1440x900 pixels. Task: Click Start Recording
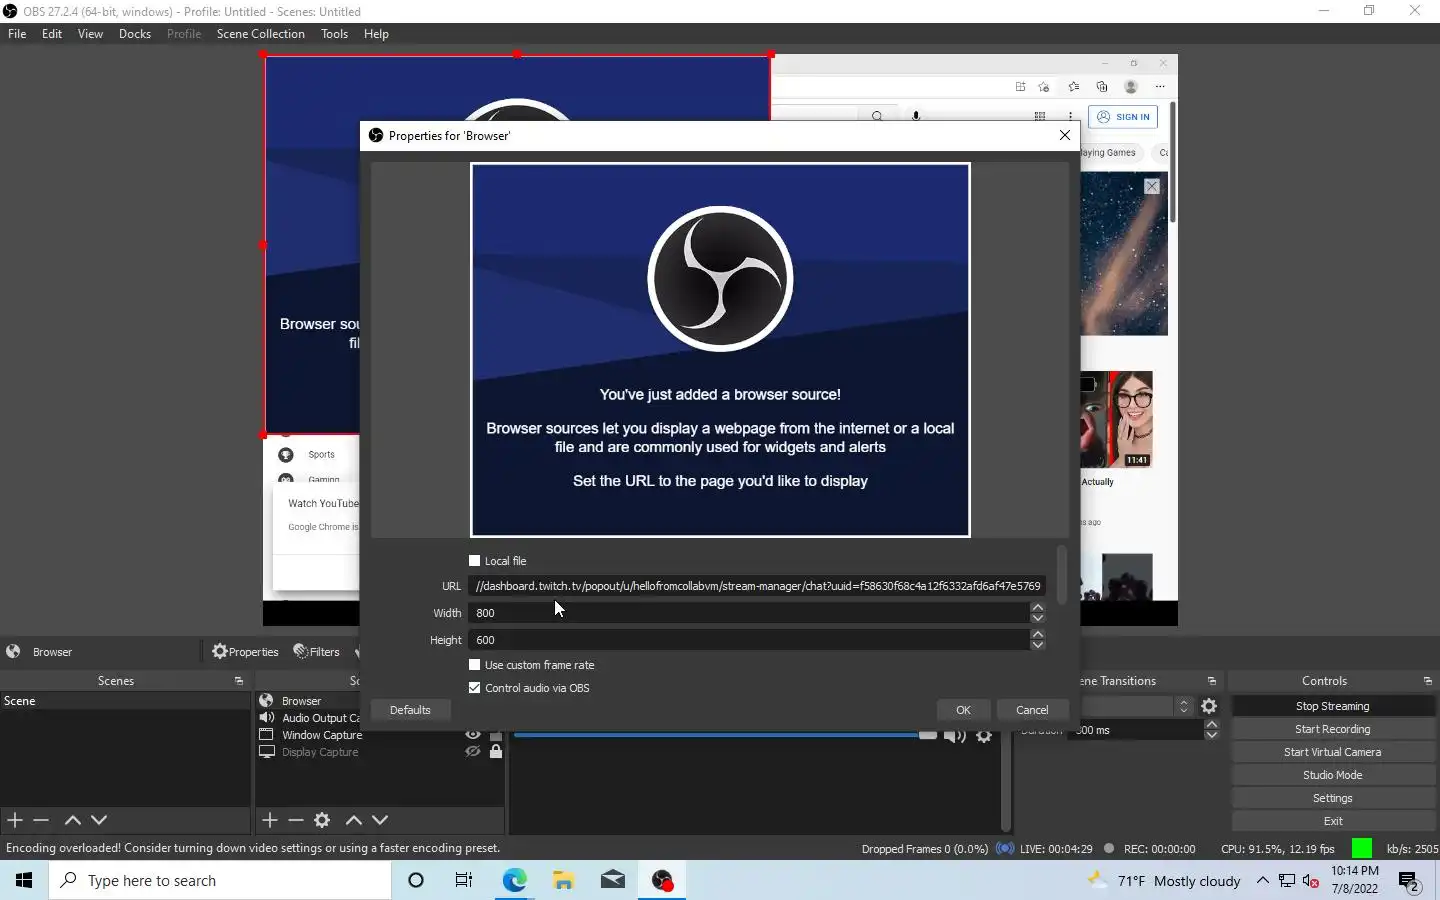tap(1333, 729)
